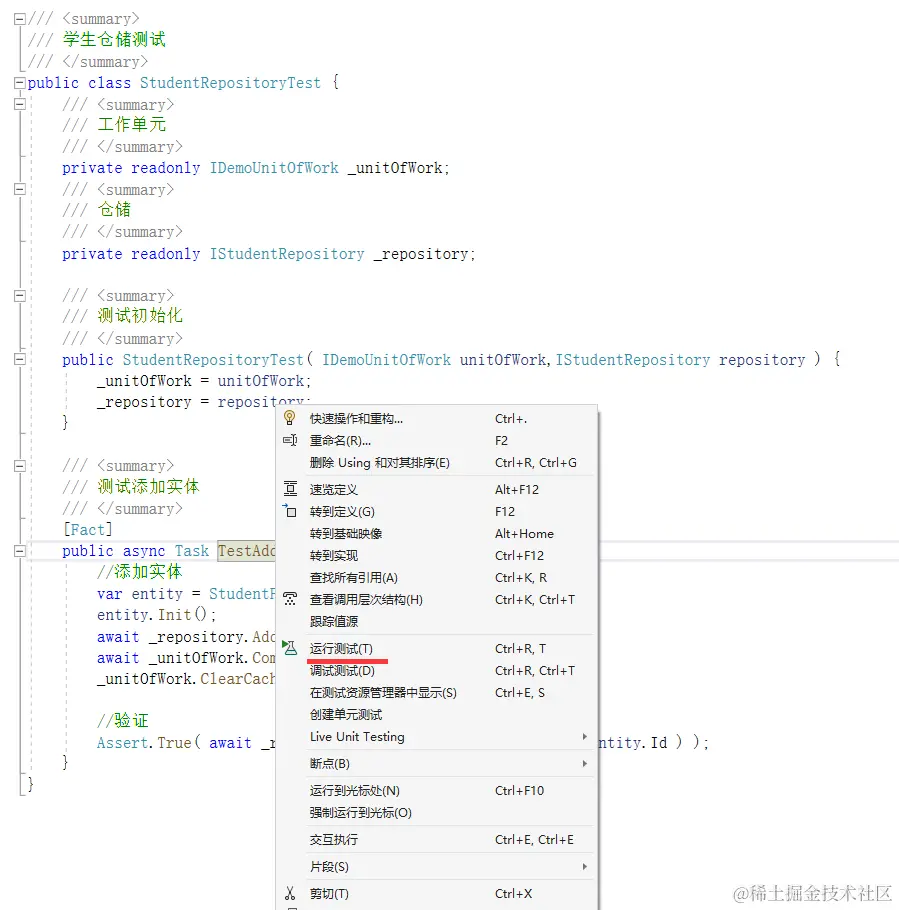Open 查看调用层次结构(H)
Viewport: 899px width, 910px height.
pos(436,600)
